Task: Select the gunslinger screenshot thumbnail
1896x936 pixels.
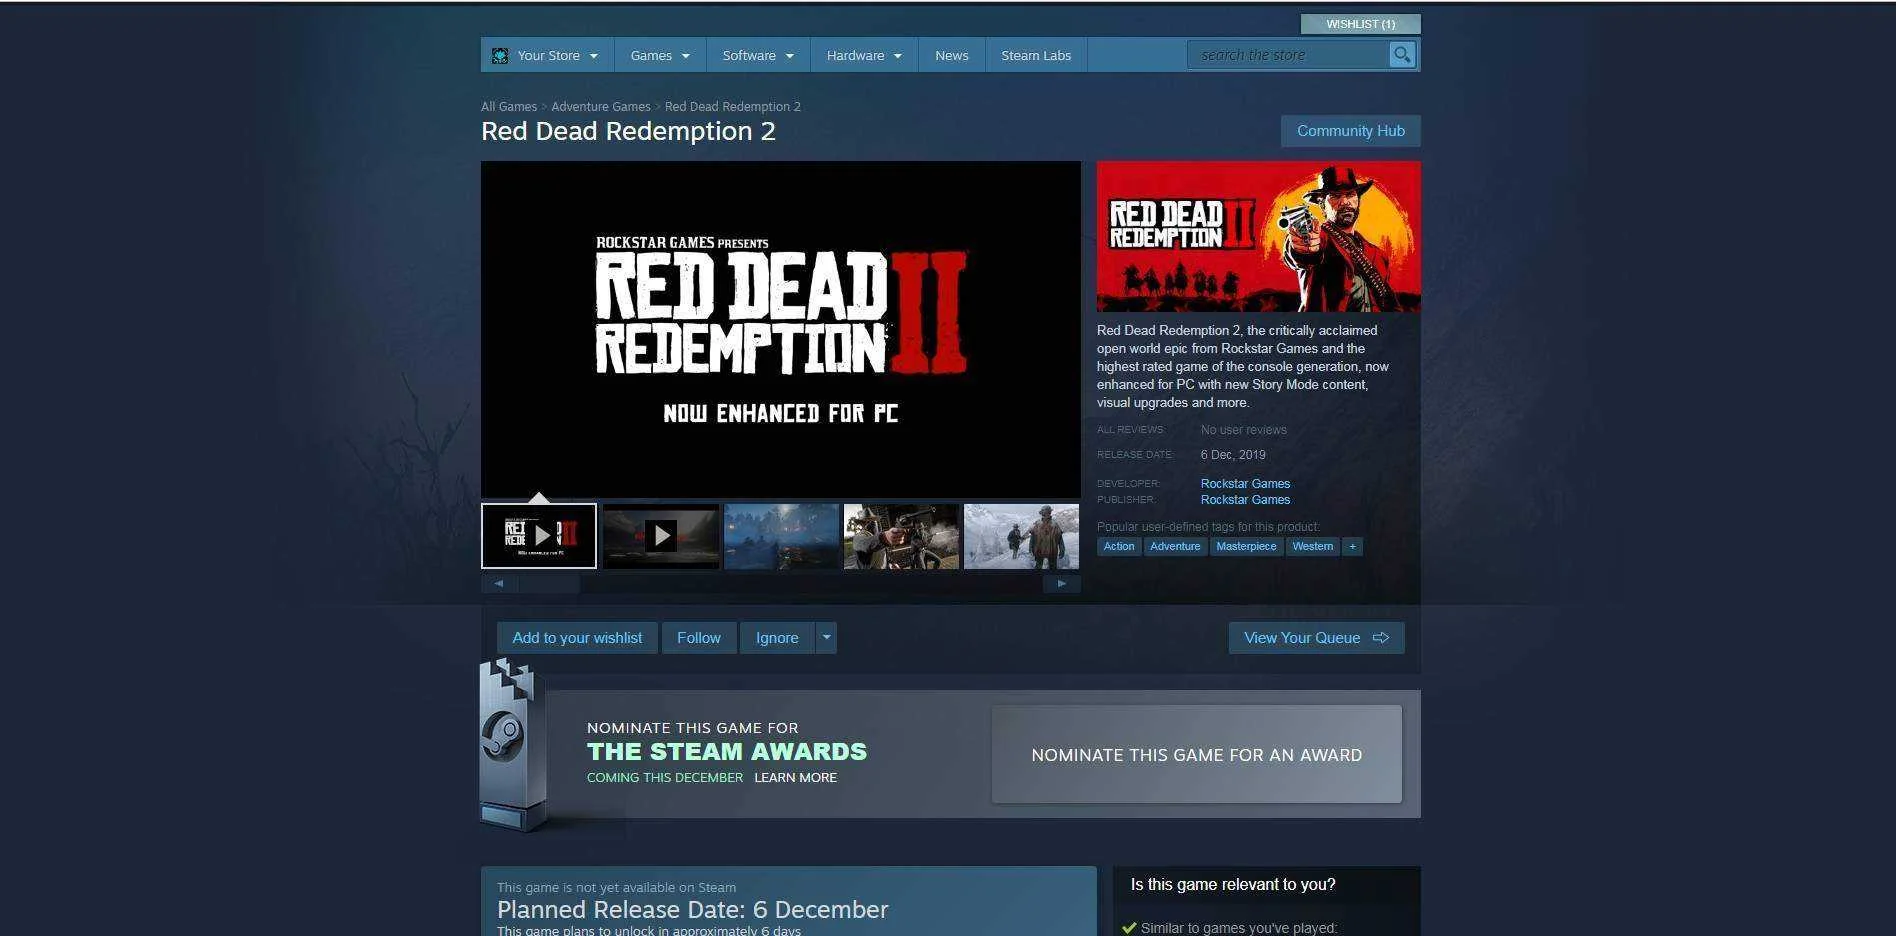Action: [x=901, y=536]
